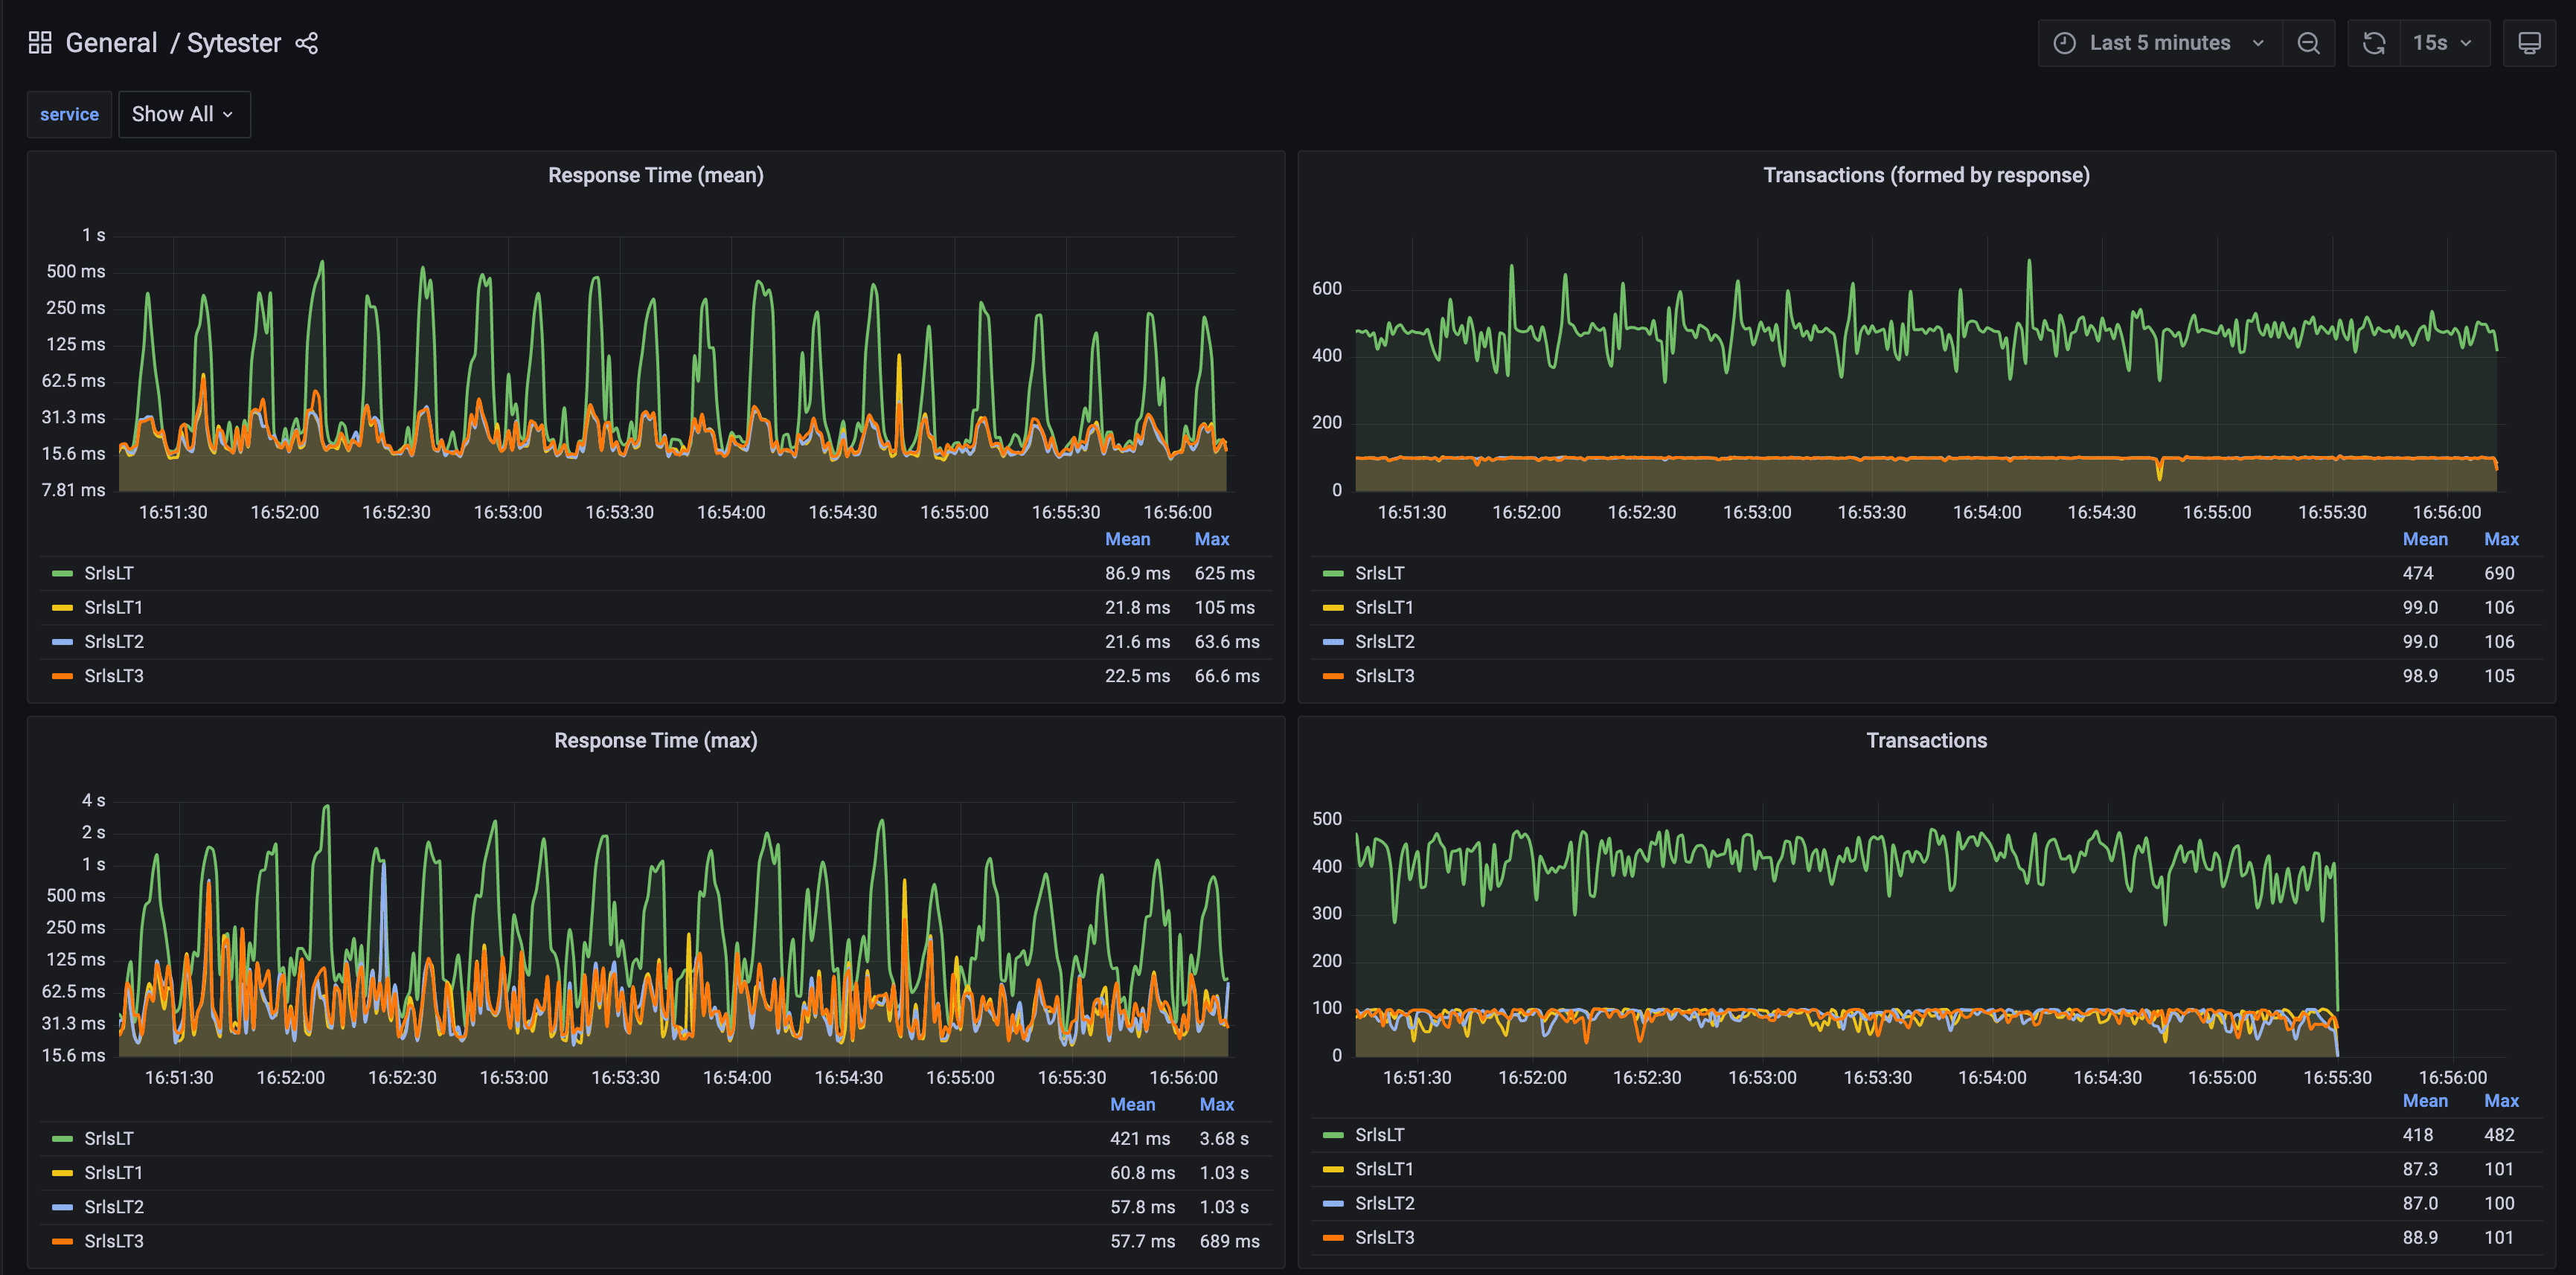The width and height of the screenshot is (2576, 1275).
Task: Open the dashboards grid icon
Action: 40,42
